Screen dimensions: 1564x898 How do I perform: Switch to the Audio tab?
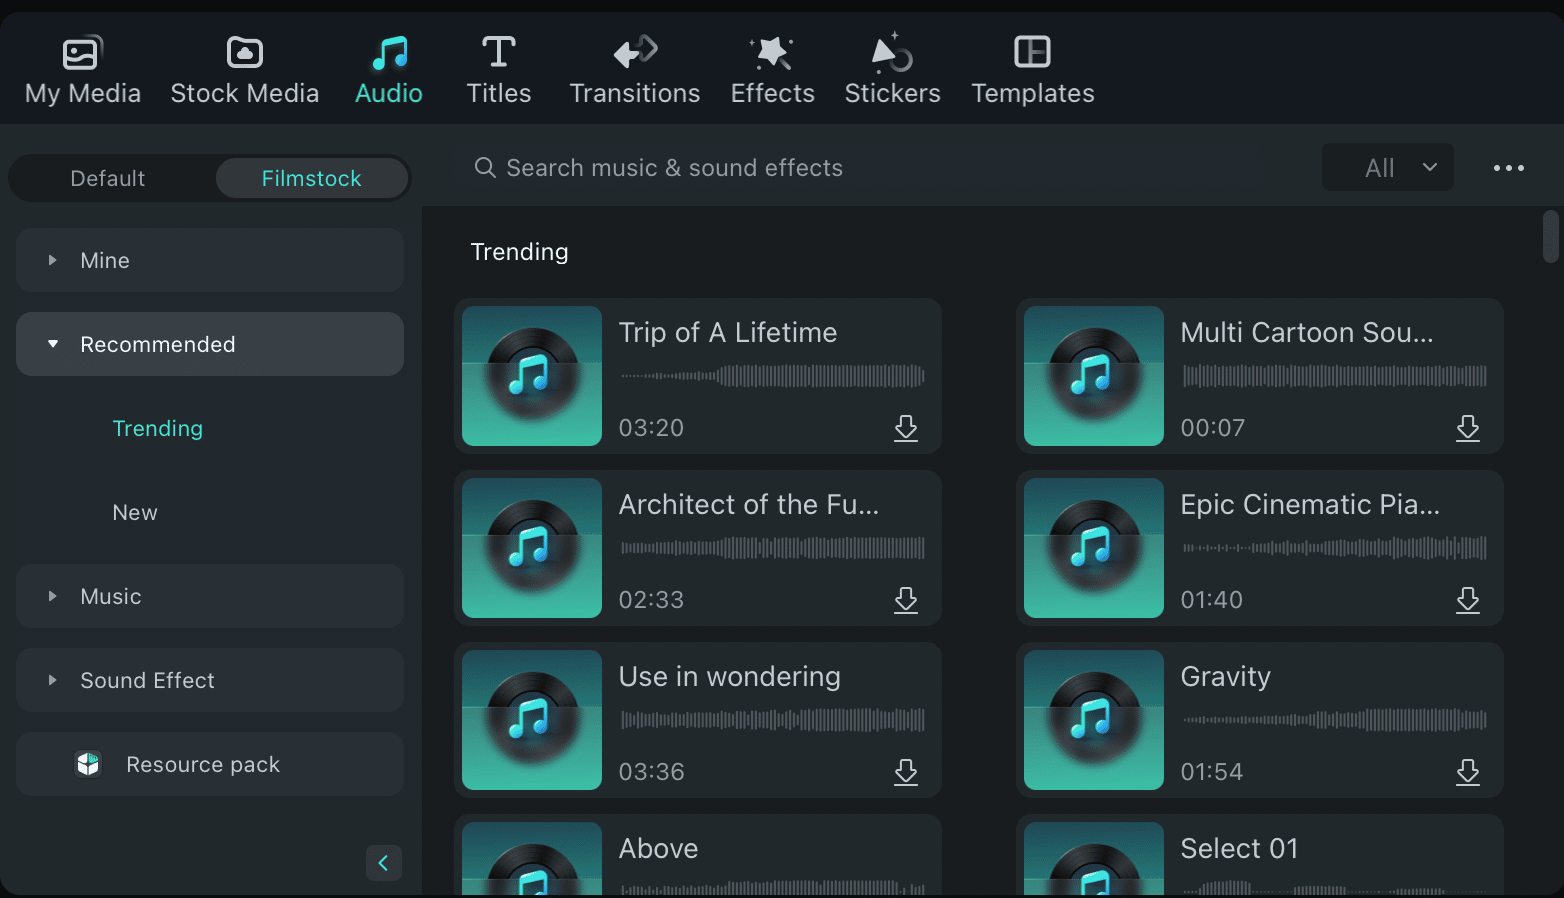tap(389, 71)
